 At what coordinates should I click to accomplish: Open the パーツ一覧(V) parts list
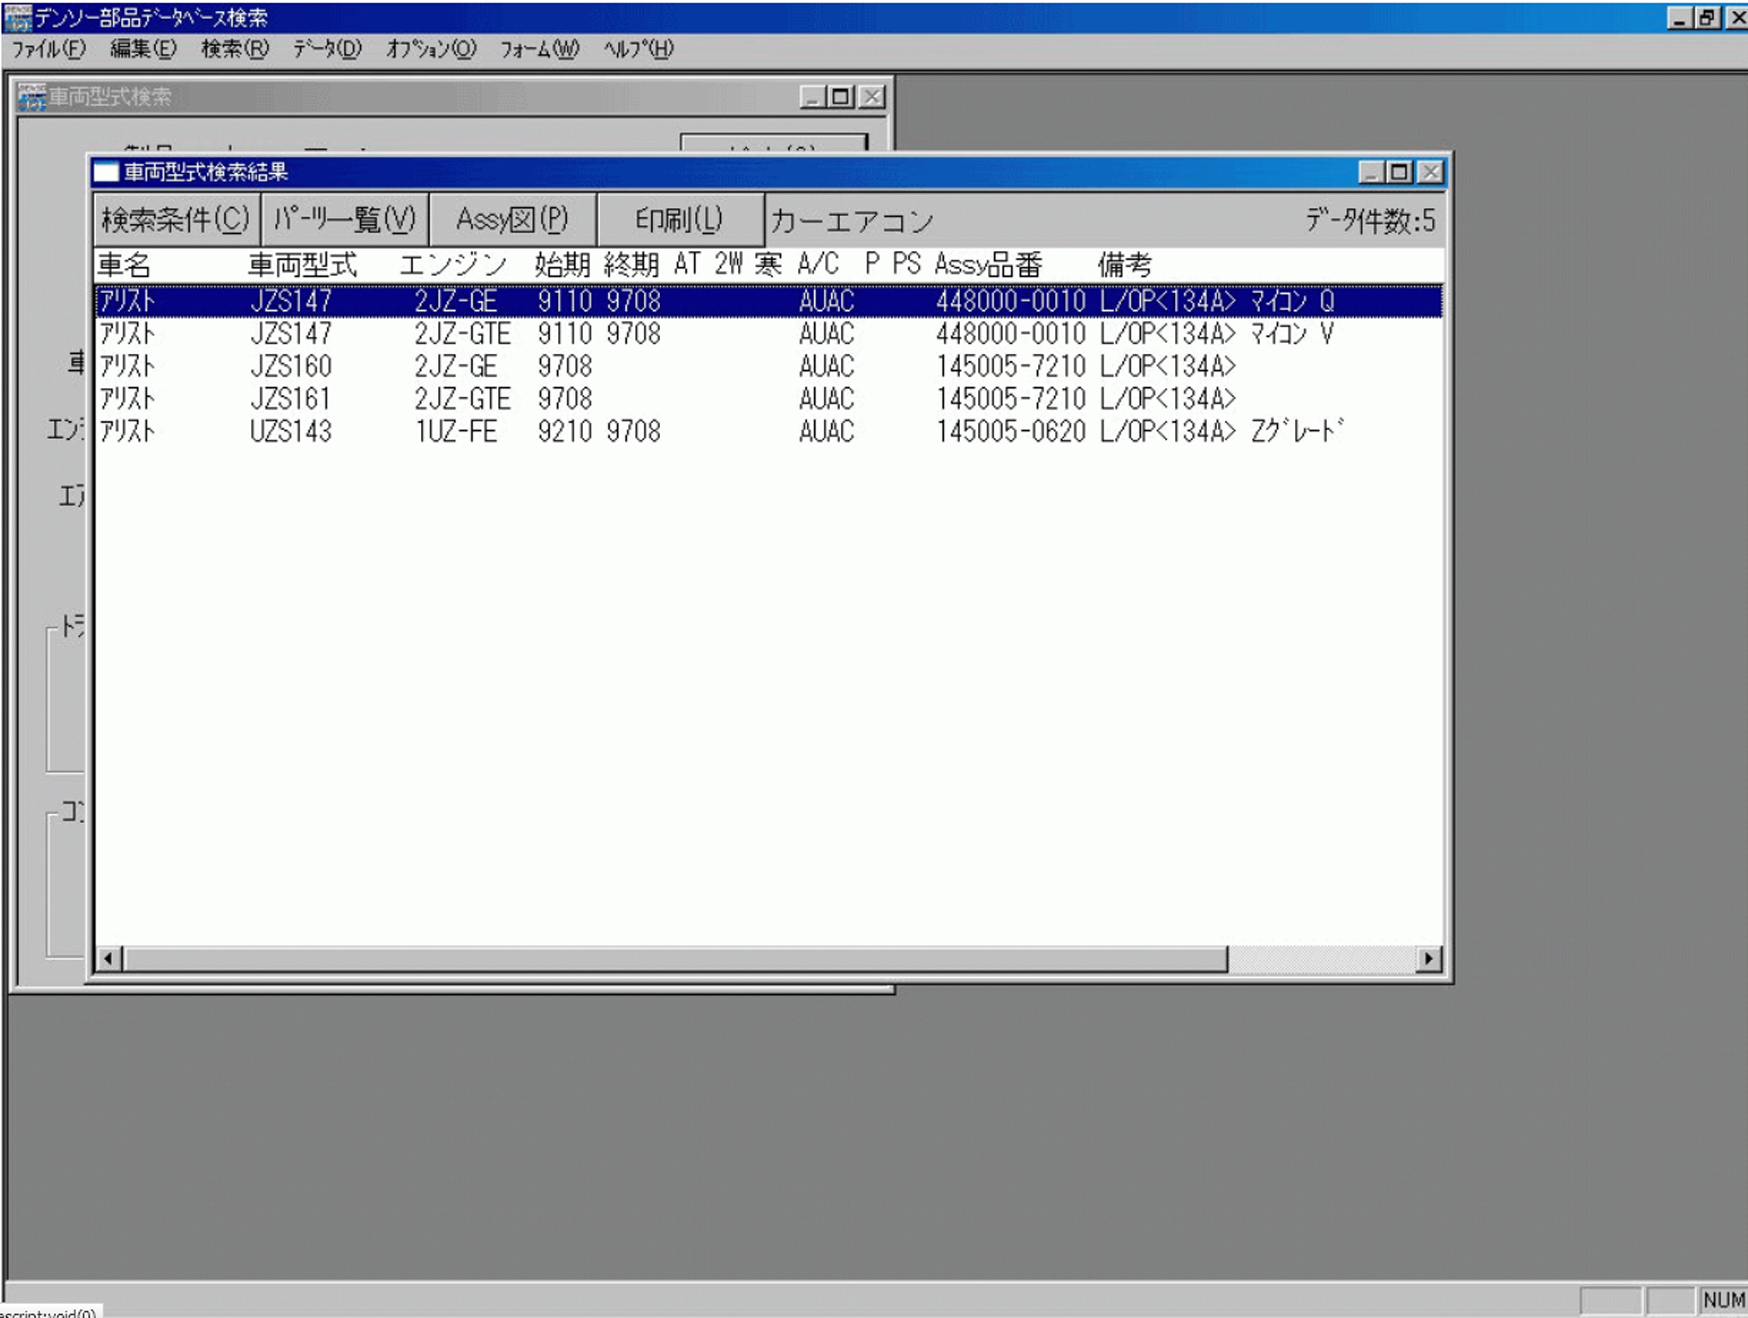coord(345,220)
